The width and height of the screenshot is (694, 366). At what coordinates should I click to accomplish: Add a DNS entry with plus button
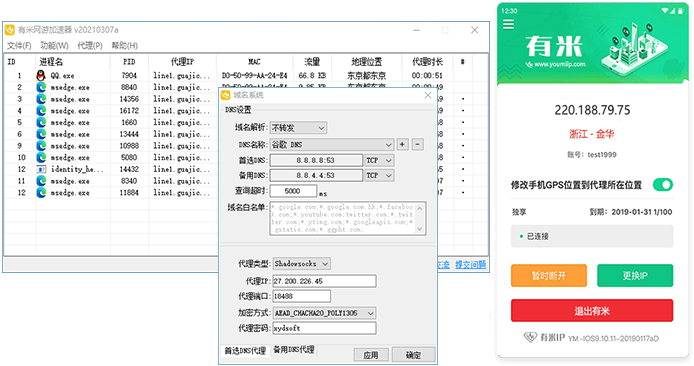[402, 144]
